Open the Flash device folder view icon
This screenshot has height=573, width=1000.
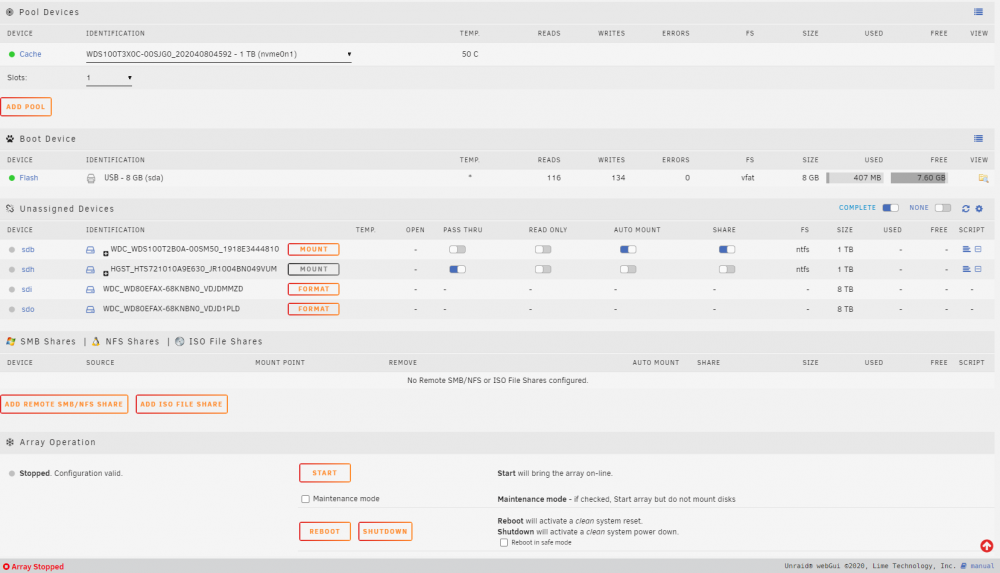click(x=983, y=178)
